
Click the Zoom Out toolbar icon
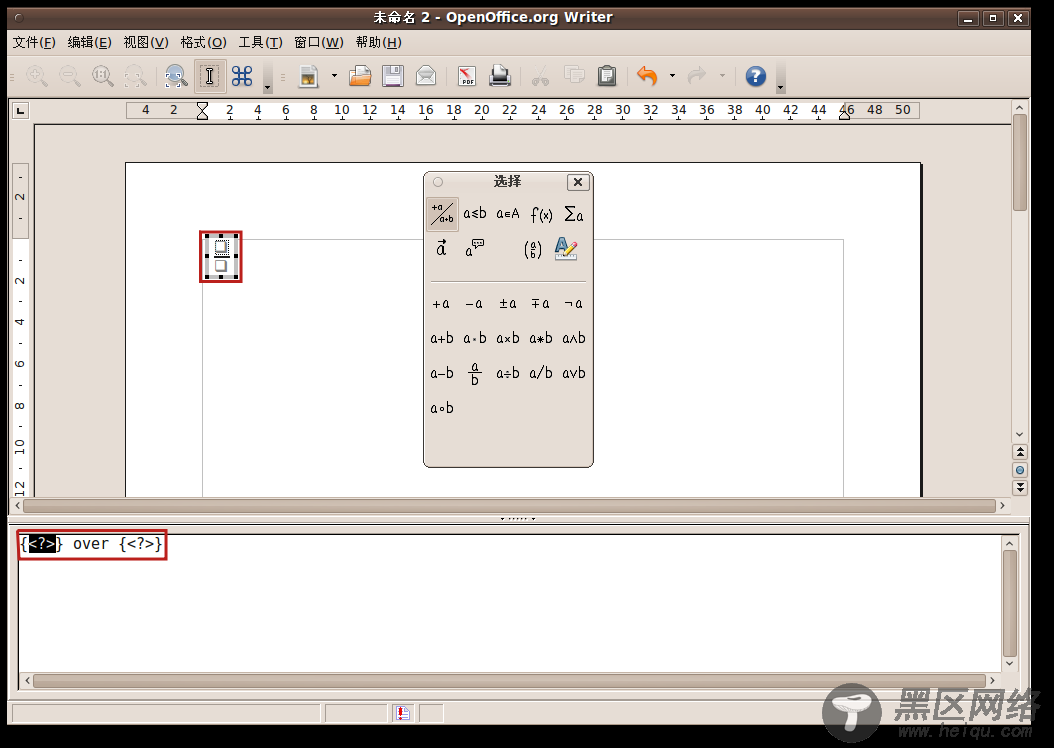point(70,76)
